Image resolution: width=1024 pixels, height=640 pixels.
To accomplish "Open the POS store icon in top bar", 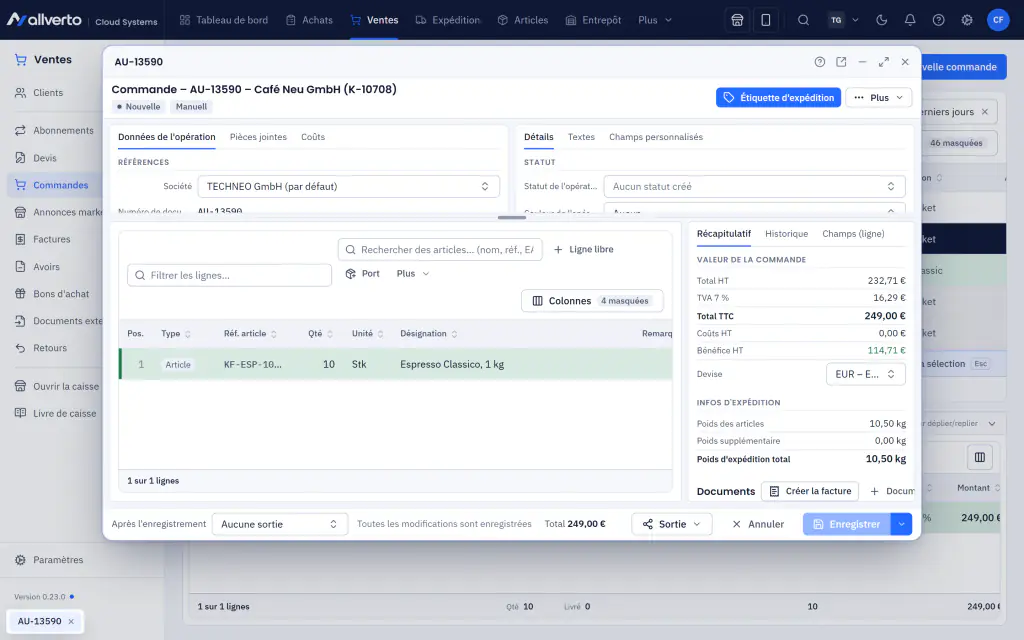I will coord(737,20).
